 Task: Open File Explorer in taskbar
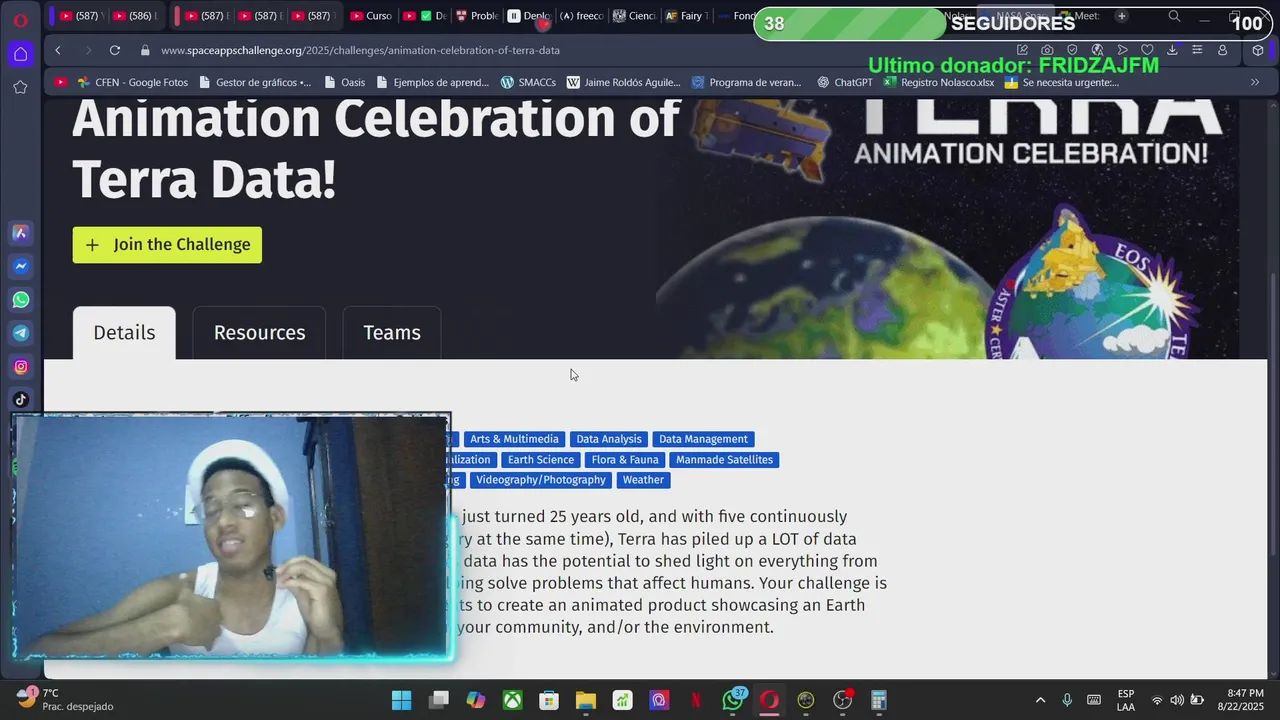tap(586, 700)
